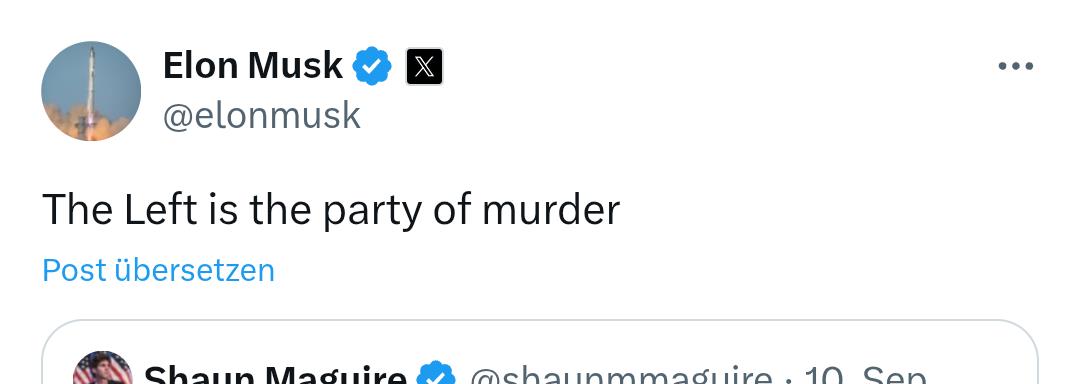Open the three-dot more options menu
Viewport: 1080px width, 384px height.
(x=1015, y=66)
